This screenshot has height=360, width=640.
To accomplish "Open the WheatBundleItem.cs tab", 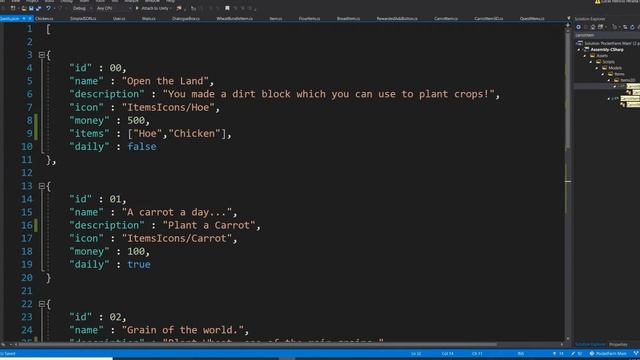I will click(234, 19).
